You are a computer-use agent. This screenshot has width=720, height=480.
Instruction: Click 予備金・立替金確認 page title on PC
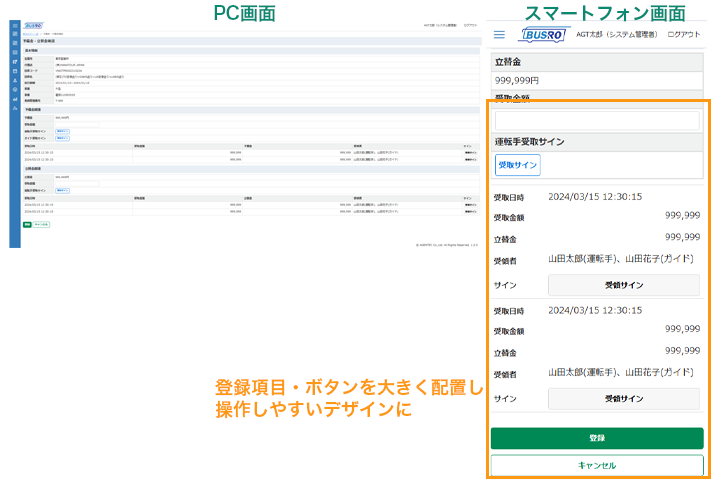click(39, 41)
